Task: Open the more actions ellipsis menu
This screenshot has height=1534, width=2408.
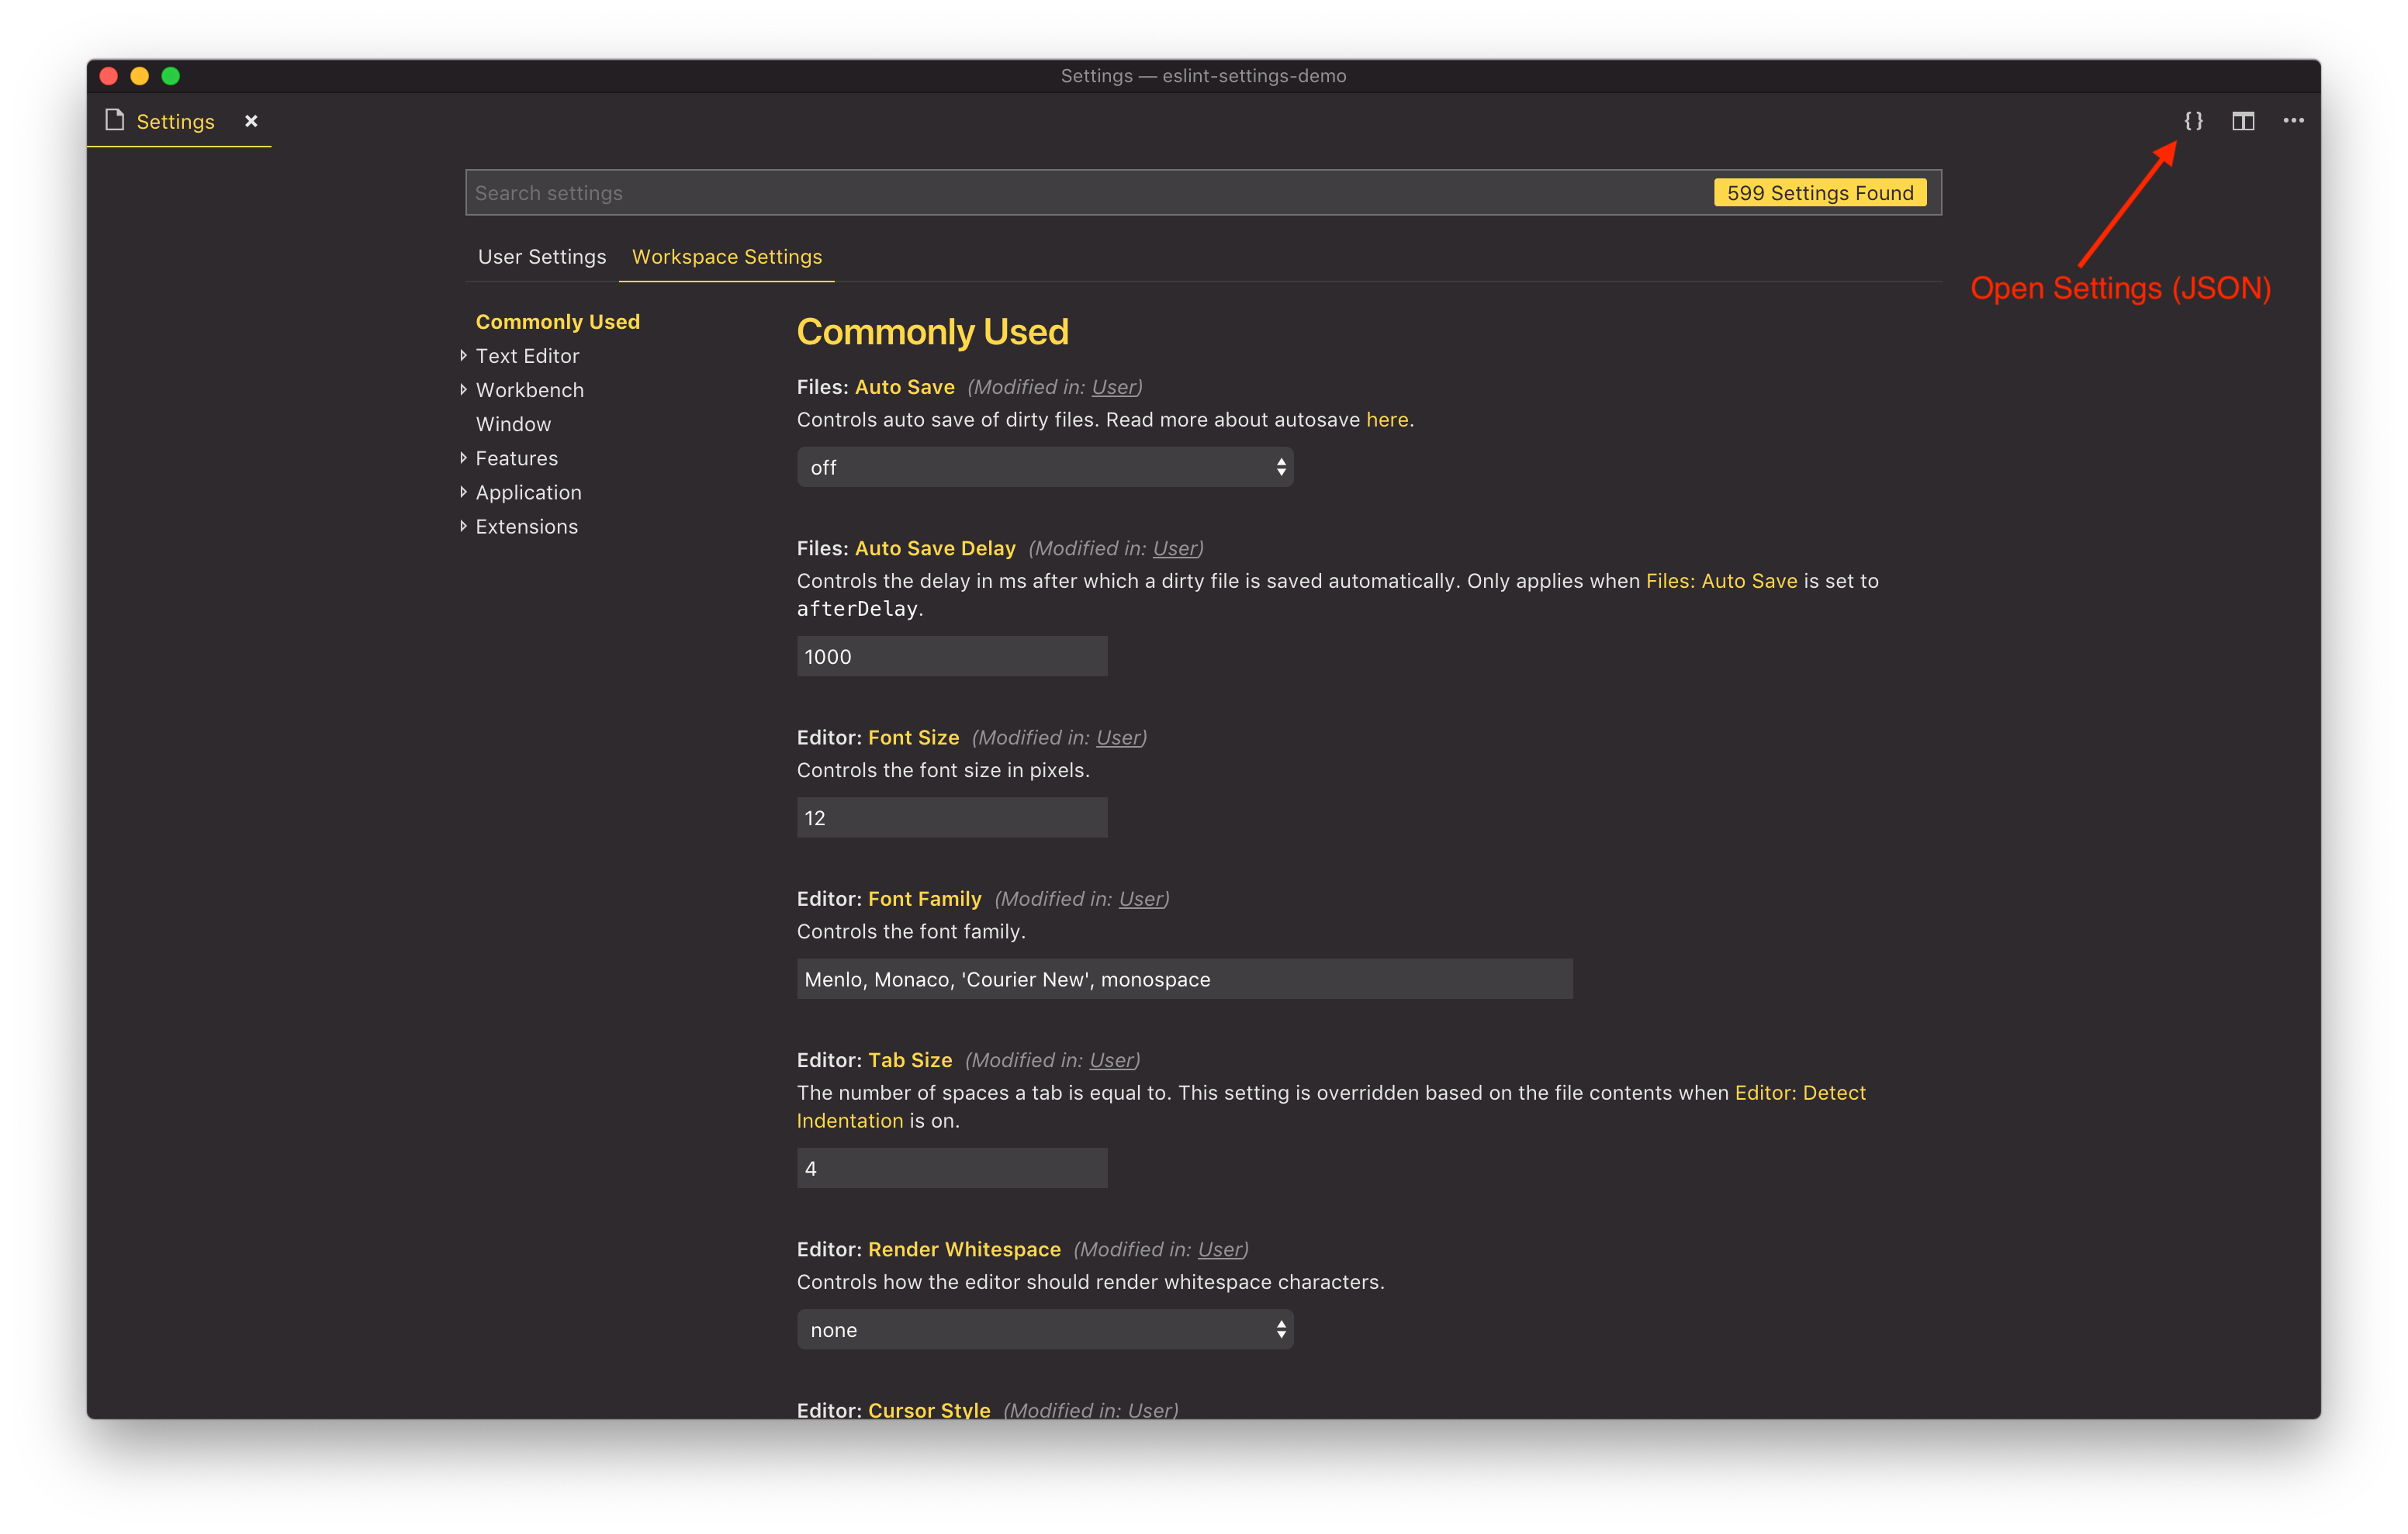Action: point(2293,121)
